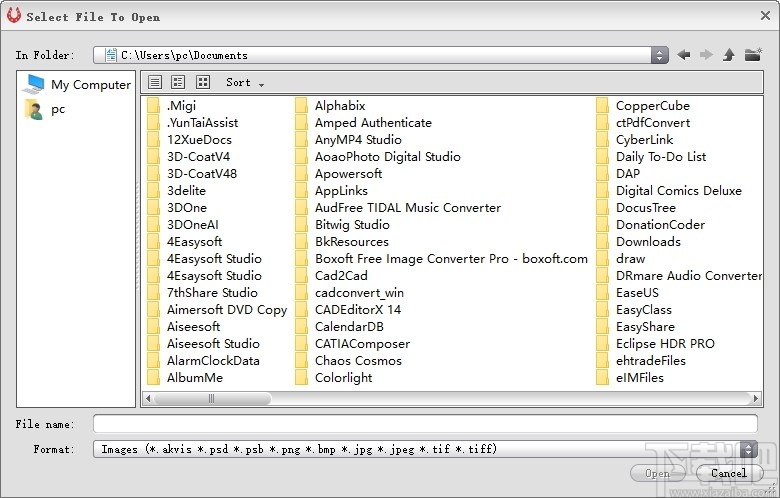780x498 pixels.
Task: Select the Daily To-Do List folder
Action: (651, 157)
